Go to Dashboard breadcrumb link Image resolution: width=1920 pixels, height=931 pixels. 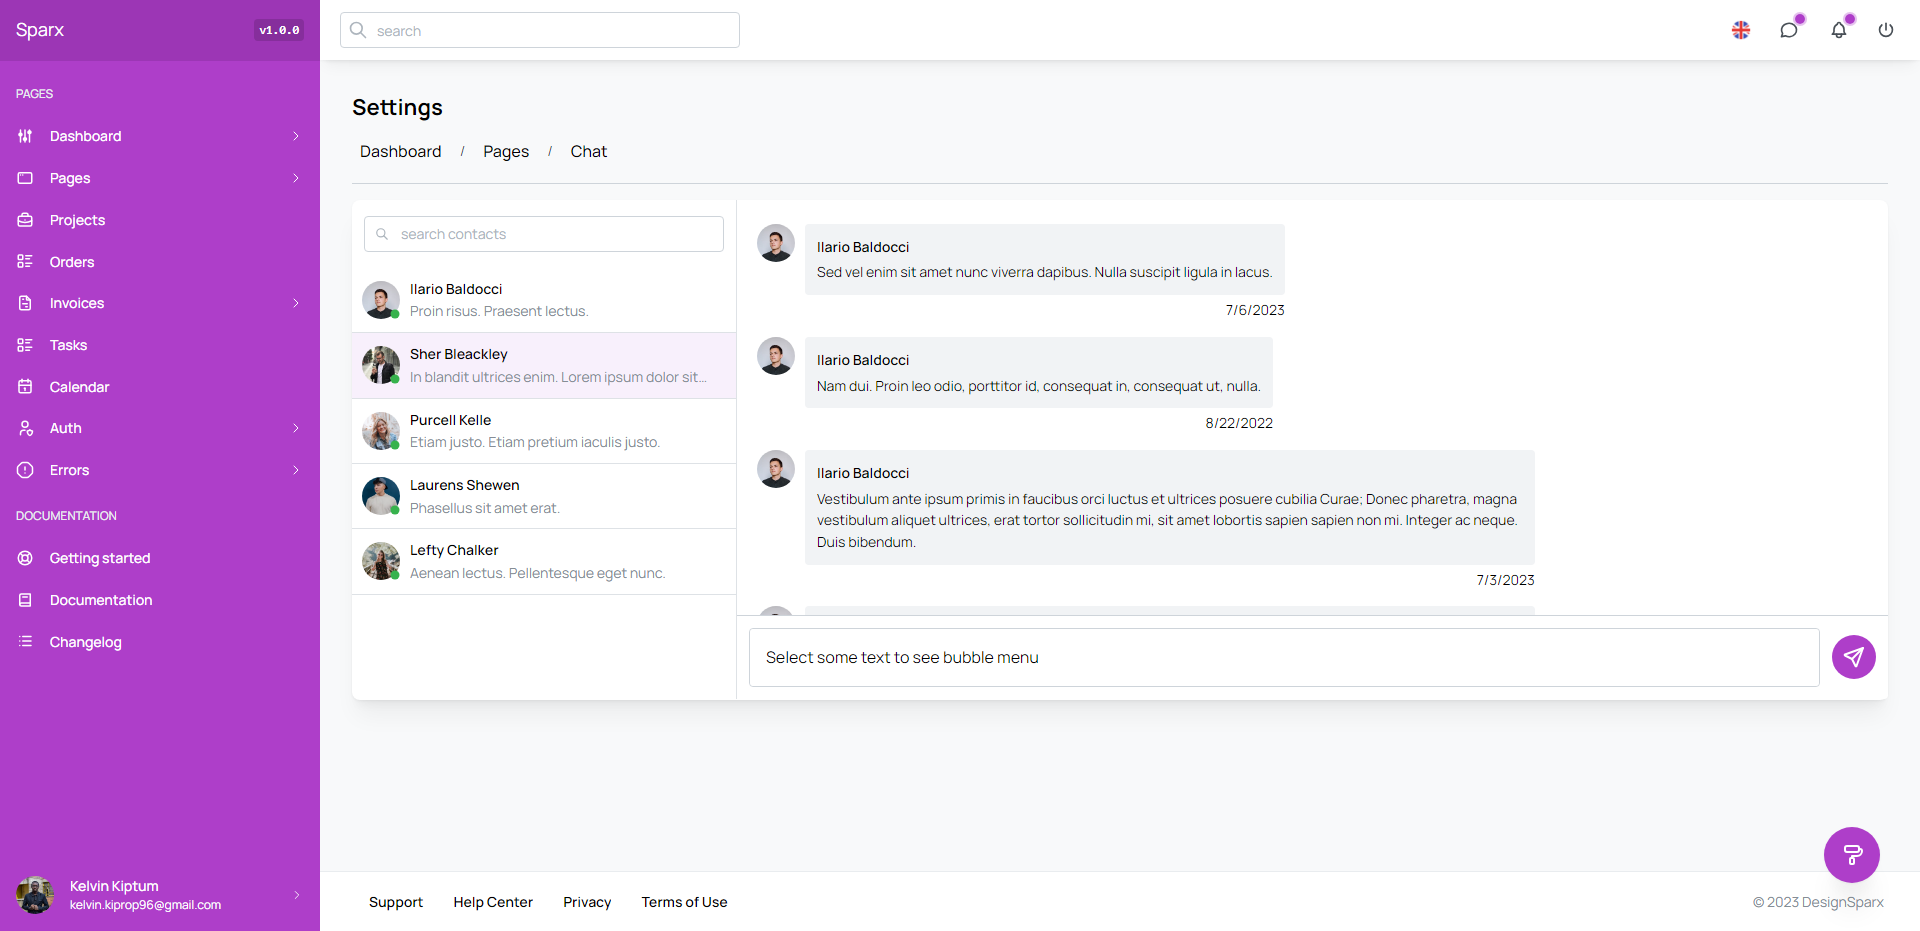click(400, 152)
